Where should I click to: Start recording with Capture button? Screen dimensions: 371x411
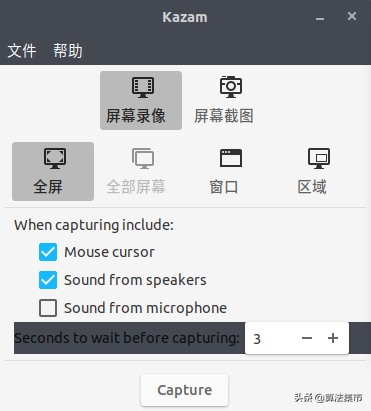click(184, 390)
